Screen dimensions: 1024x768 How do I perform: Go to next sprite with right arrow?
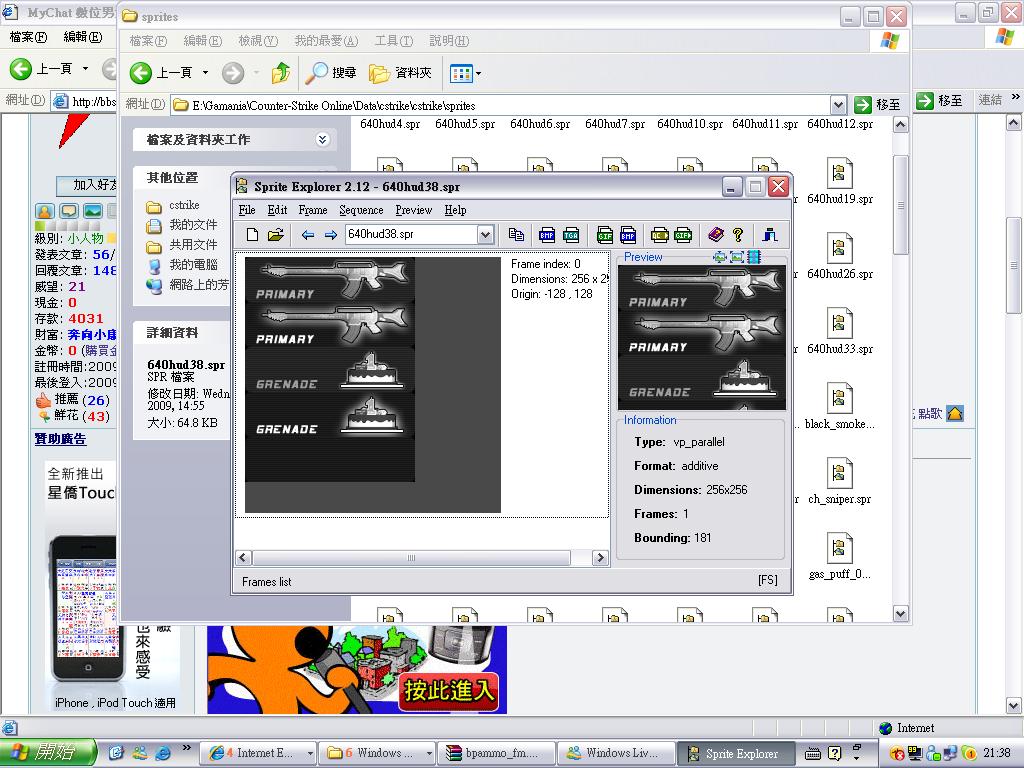330,234
